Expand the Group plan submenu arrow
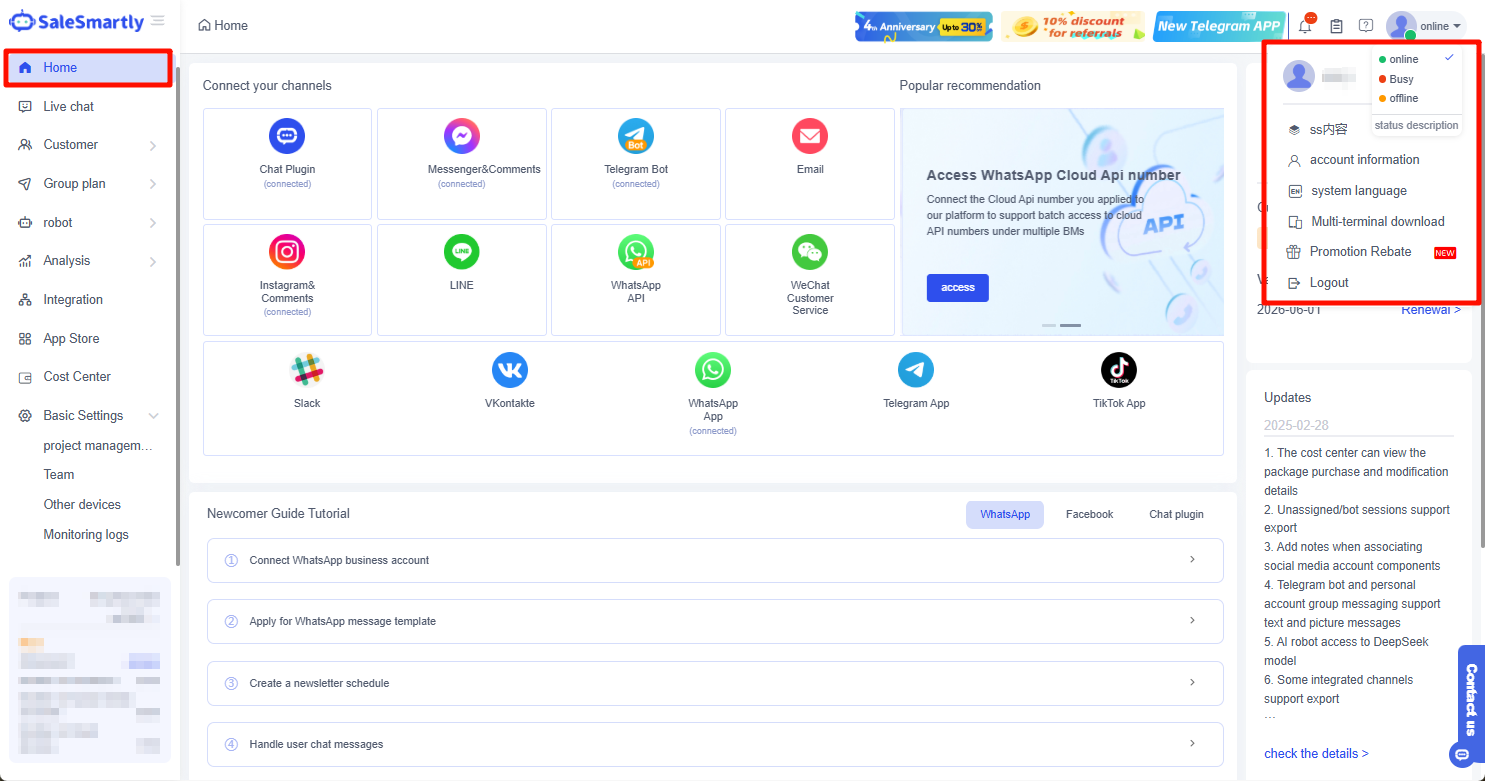 (x=153, y=184)
